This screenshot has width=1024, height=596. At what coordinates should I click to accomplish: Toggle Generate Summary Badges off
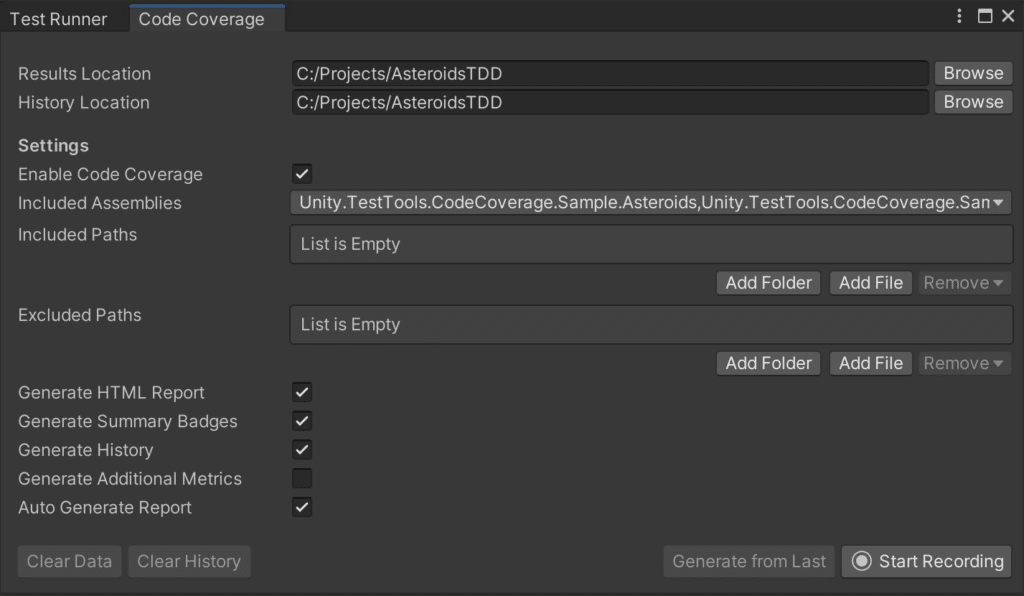point(301,420)
